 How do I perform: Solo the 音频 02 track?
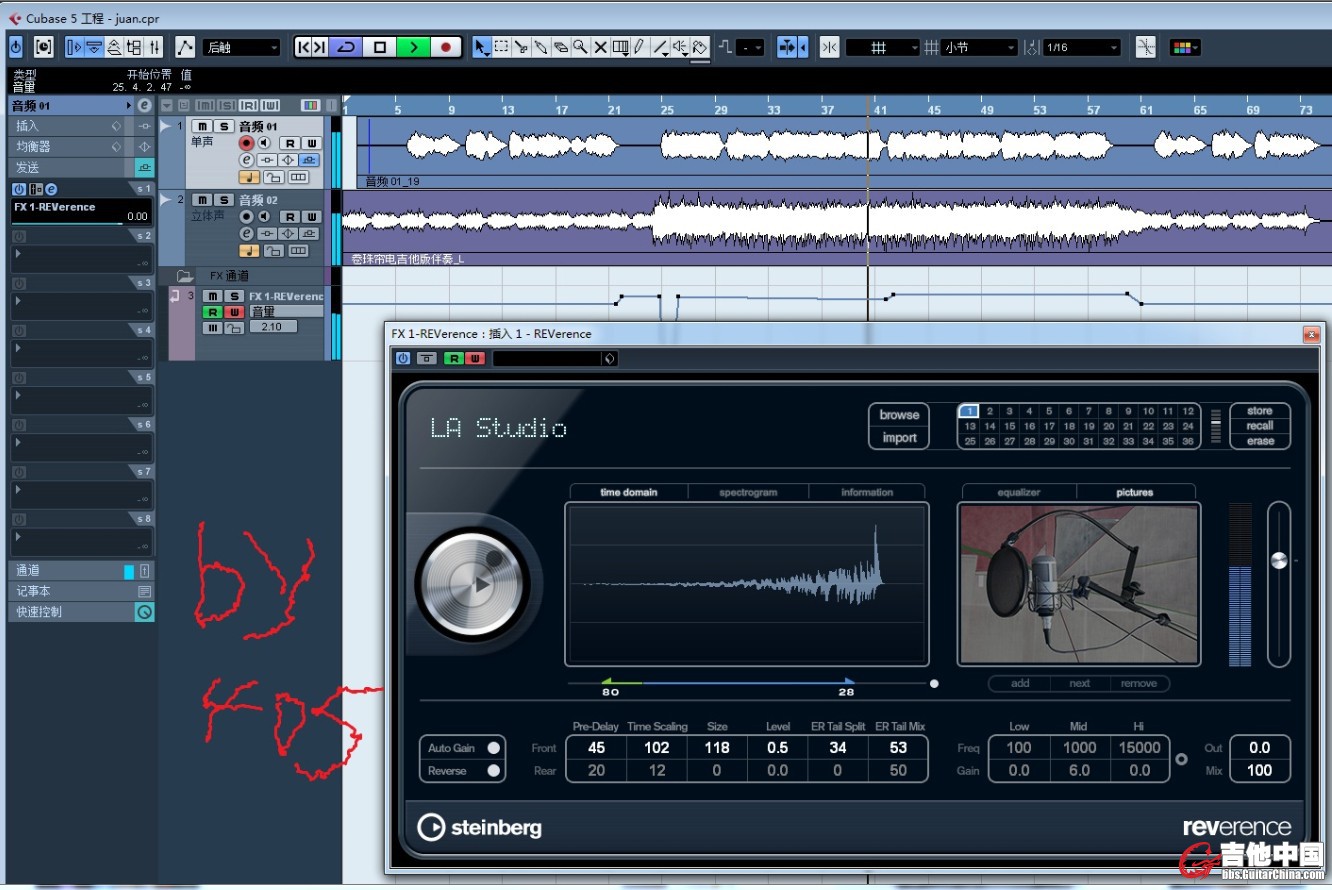pos(225,200)
